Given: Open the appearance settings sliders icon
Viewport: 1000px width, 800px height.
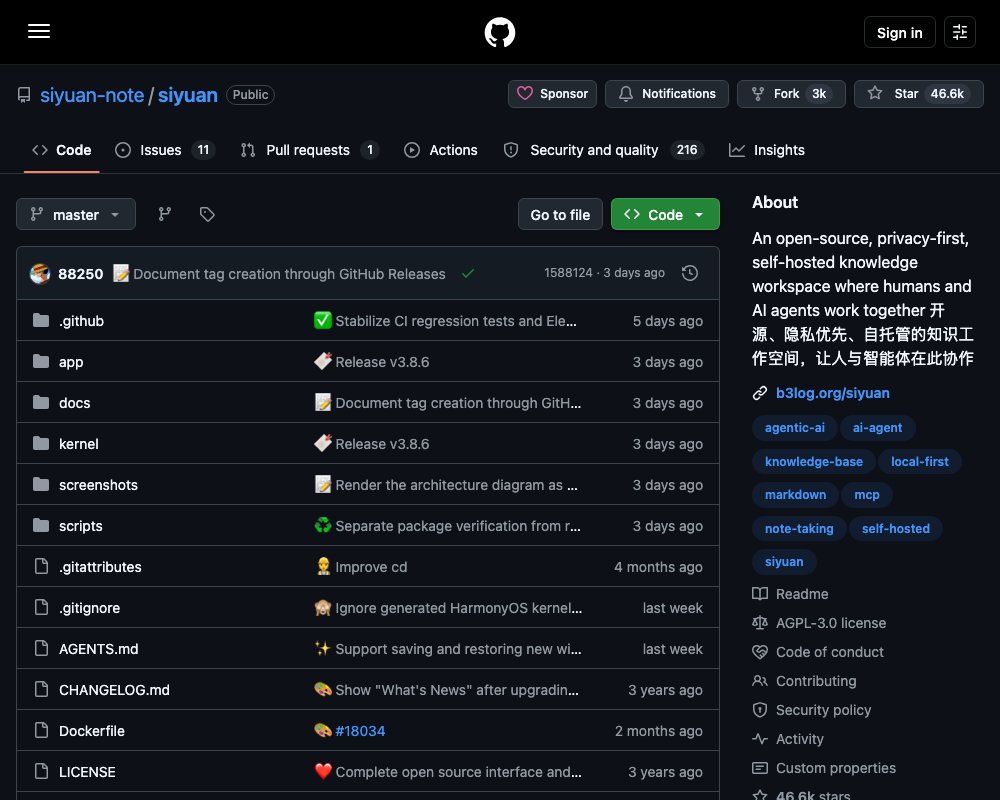Looking at the screenshot, I should pos(960,32).
